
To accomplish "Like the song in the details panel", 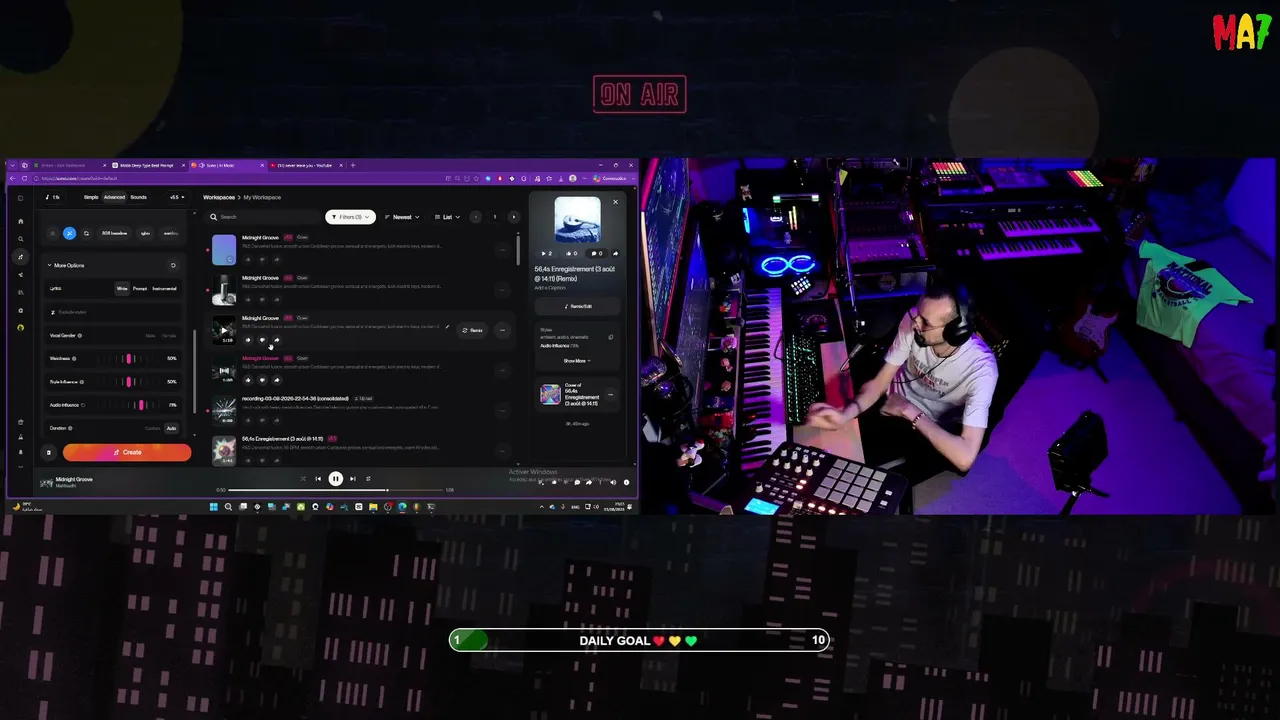I will [571, 253].
